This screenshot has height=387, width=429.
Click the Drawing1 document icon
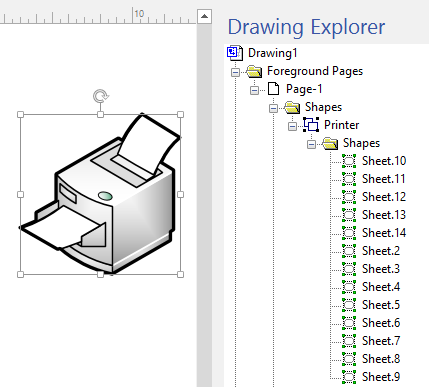tap(235, 53)
